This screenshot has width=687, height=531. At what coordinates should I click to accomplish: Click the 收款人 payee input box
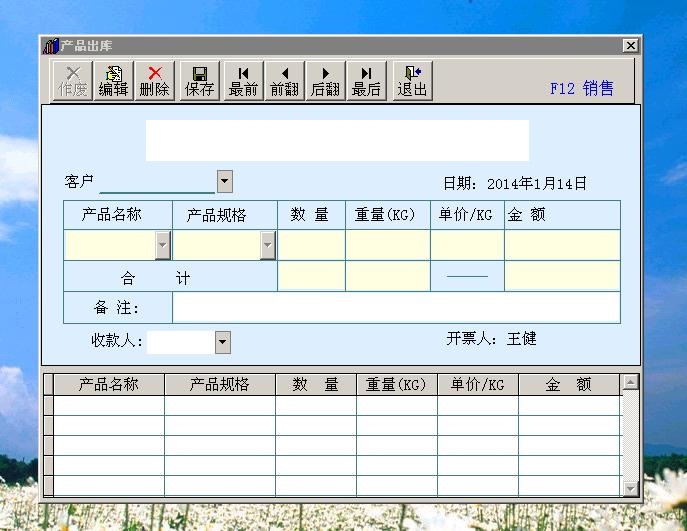181,342
